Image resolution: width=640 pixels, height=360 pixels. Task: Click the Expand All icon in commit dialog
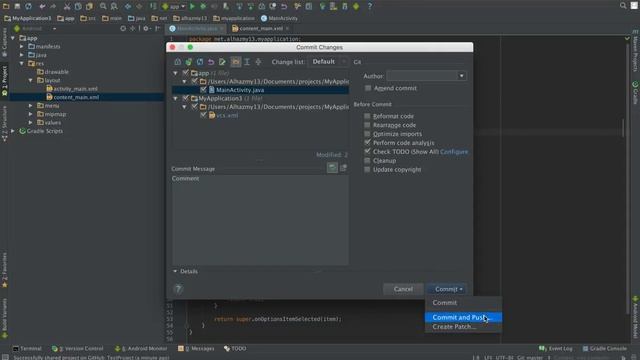click(x=247, y=62)
